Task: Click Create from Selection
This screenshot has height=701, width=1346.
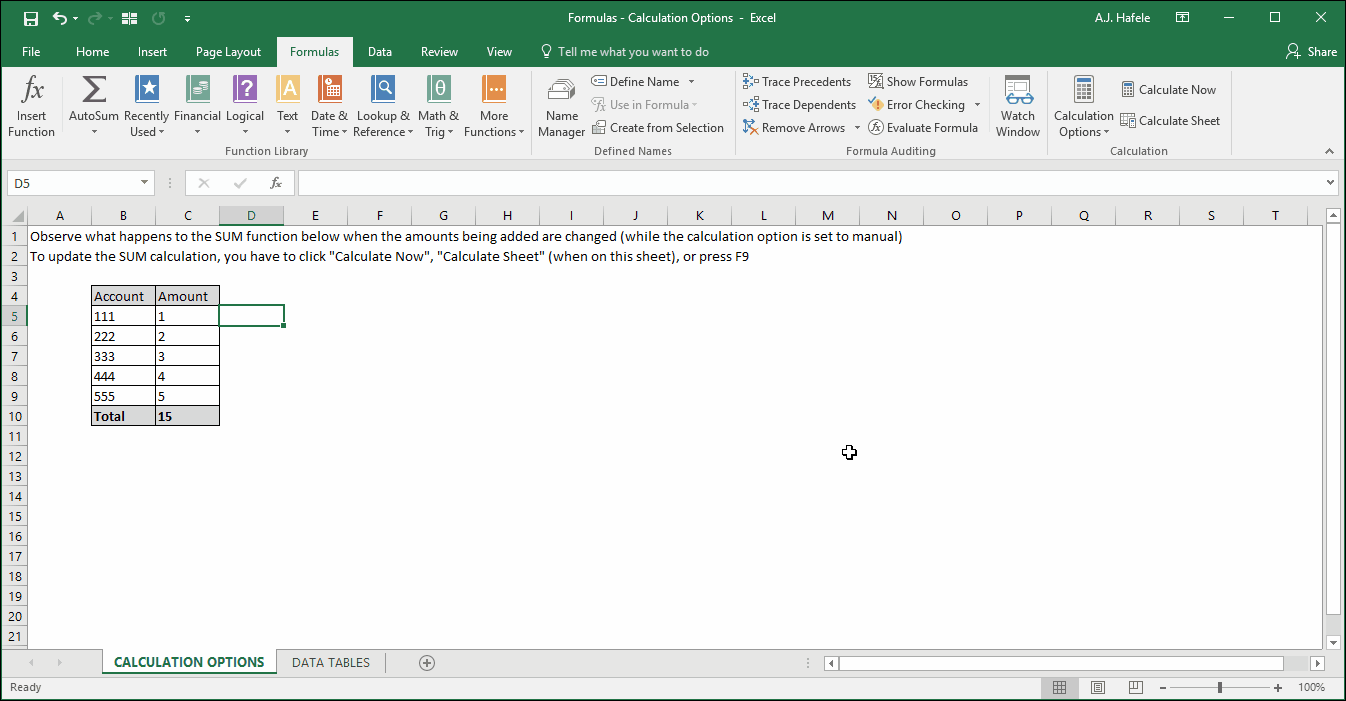Action: (658, 128)
